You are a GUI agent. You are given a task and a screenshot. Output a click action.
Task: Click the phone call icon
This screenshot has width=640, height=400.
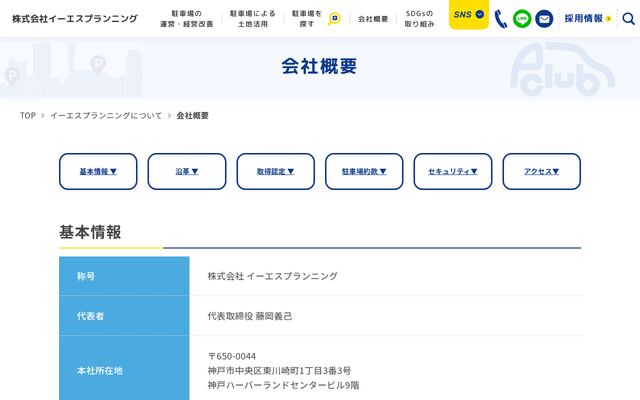coord(500,19)
